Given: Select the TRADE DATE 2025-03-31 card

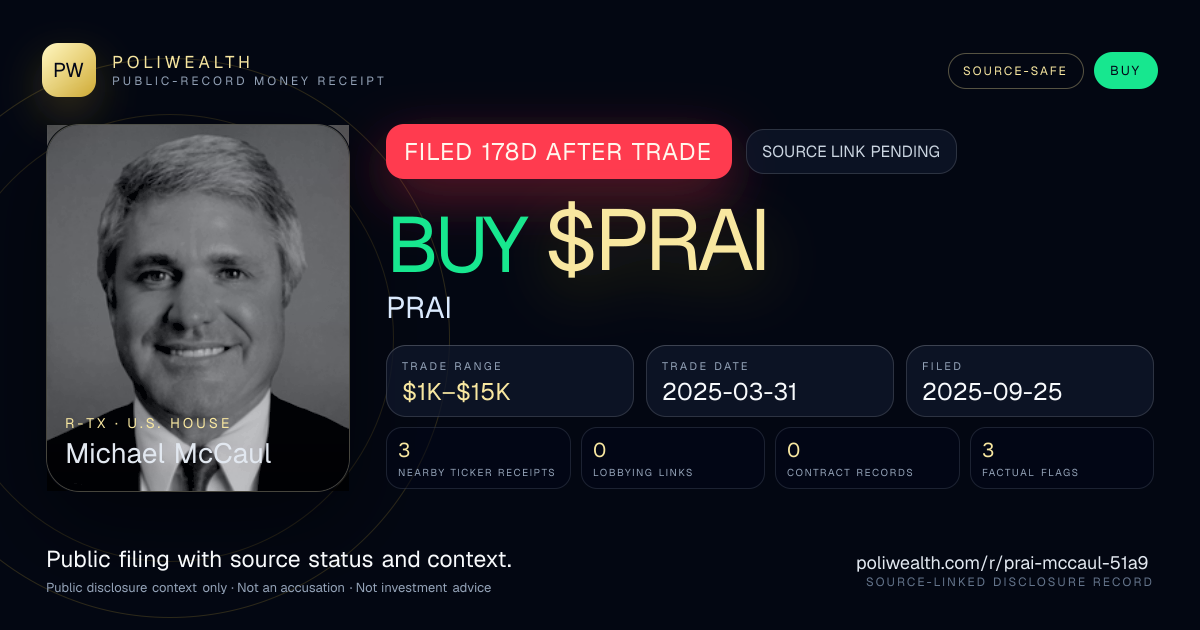Looking at the screenshot, I should (769, 381).
